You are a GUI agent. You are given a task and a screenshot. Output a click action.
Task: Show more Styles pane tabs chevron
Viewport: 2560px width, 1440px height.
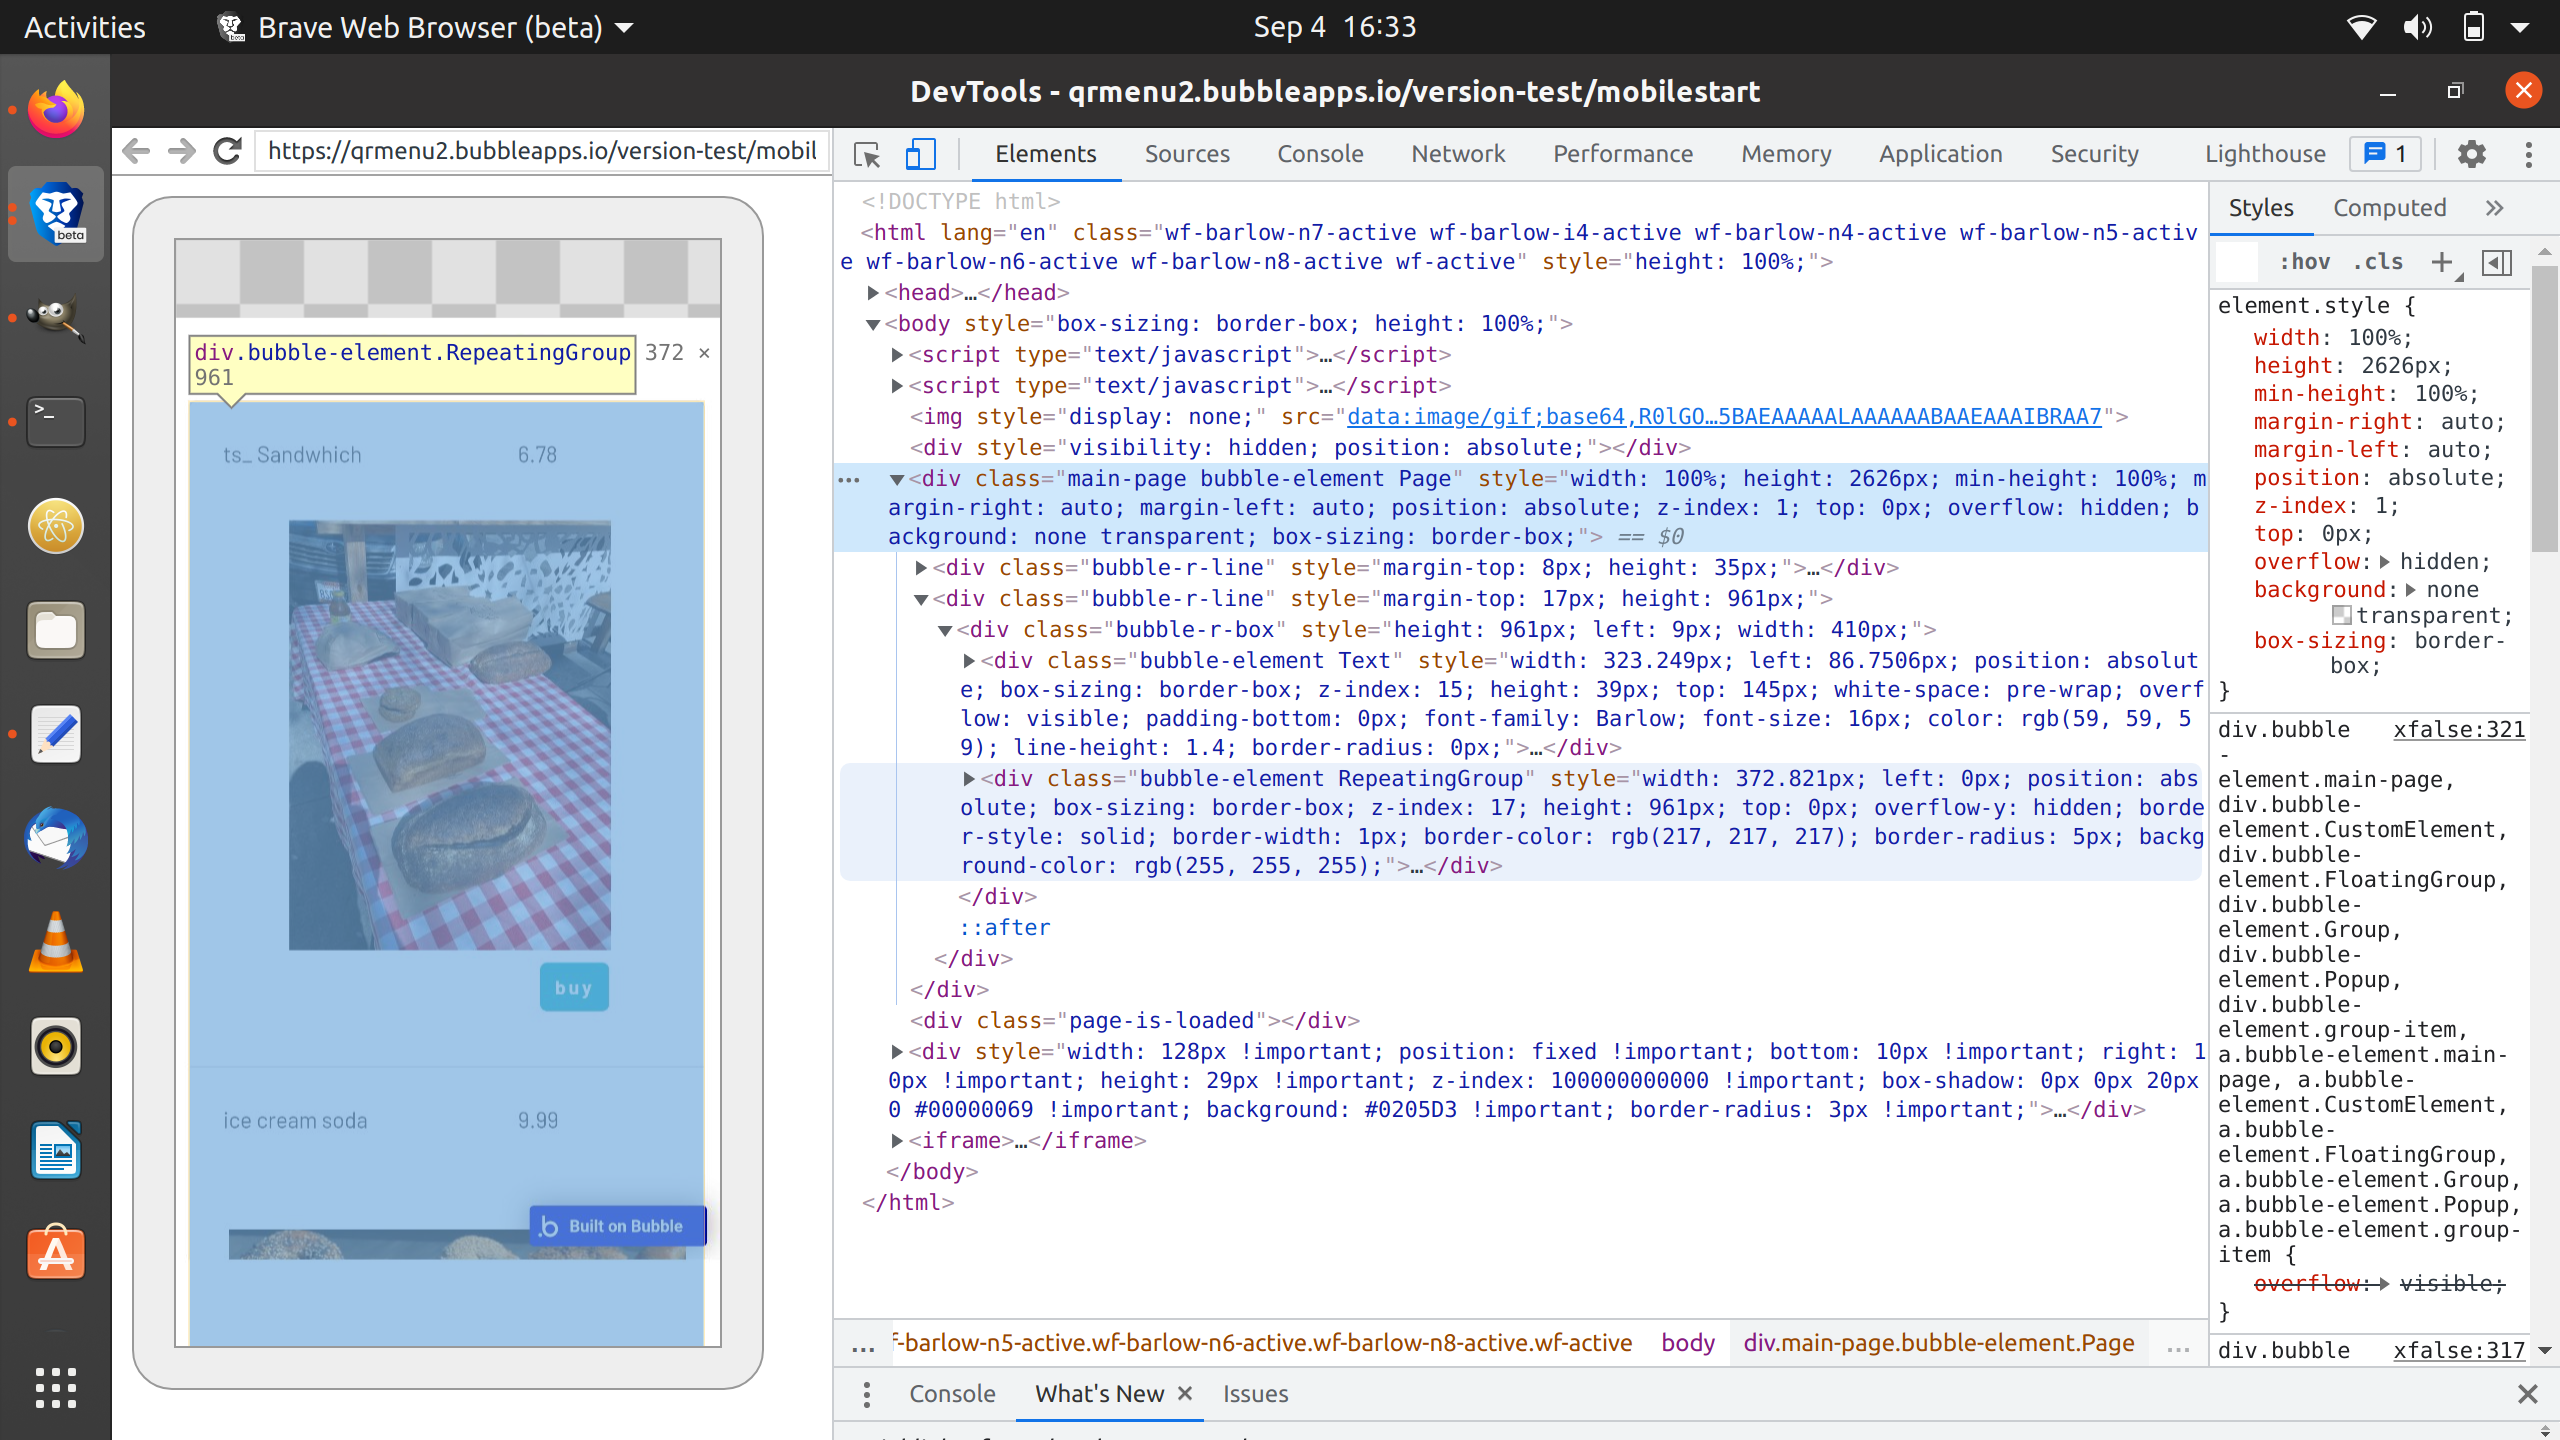tap(2494, 208)
